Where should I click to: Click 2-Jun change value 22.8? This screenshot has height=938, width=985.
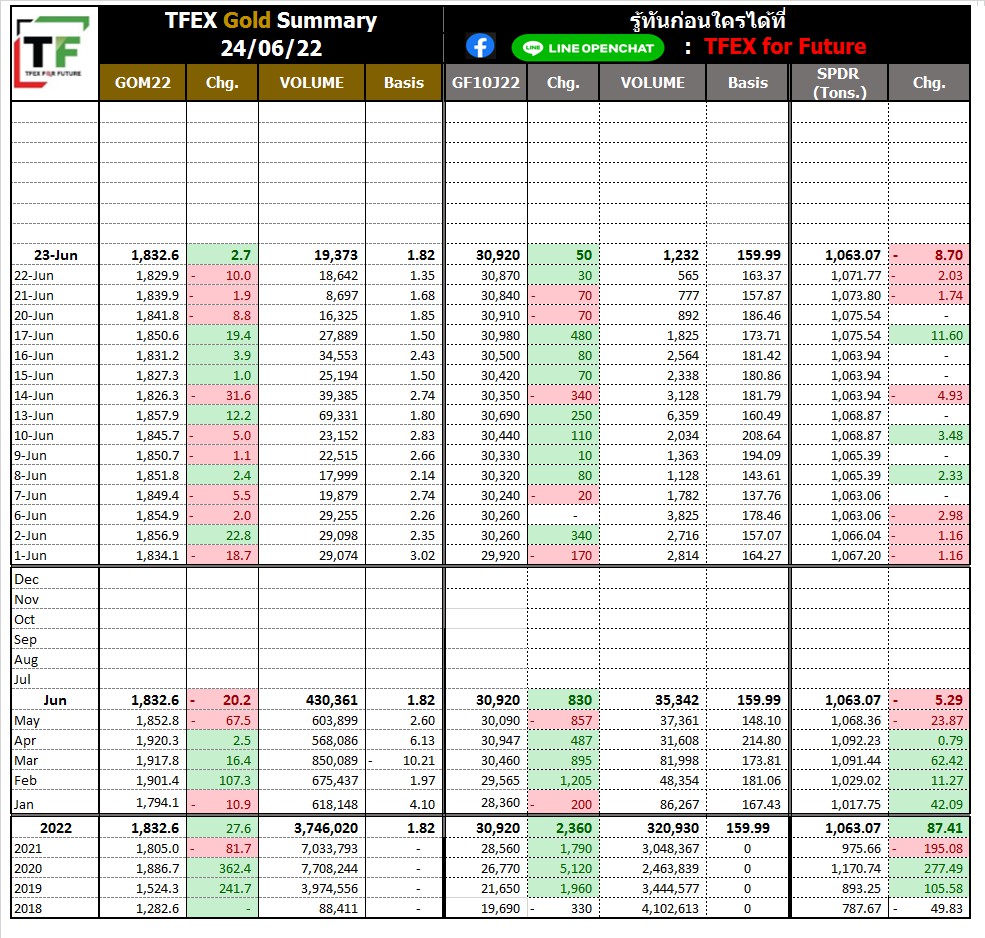(x=238, y=535)
